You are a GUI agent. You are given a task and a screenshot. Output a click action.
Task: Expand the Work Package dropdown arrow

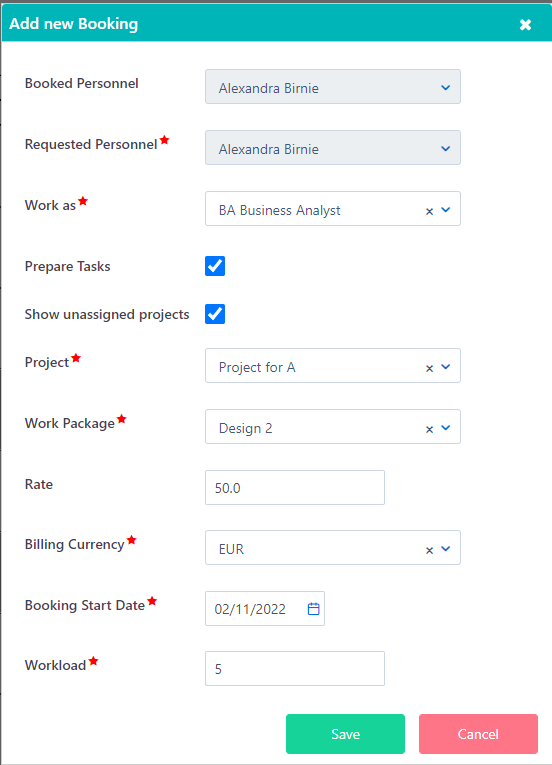(x=446, y=428)
